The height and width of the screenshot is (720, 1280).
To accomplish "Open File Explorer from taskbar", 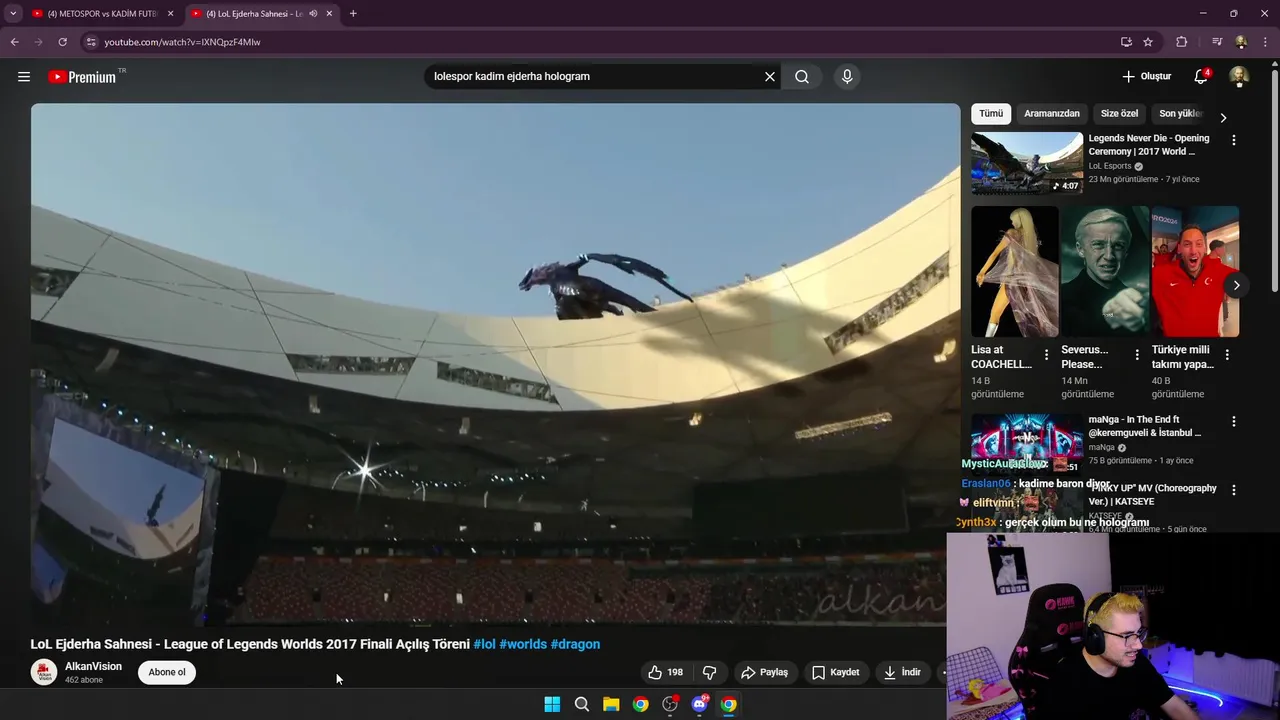I will tap(611, 704).
